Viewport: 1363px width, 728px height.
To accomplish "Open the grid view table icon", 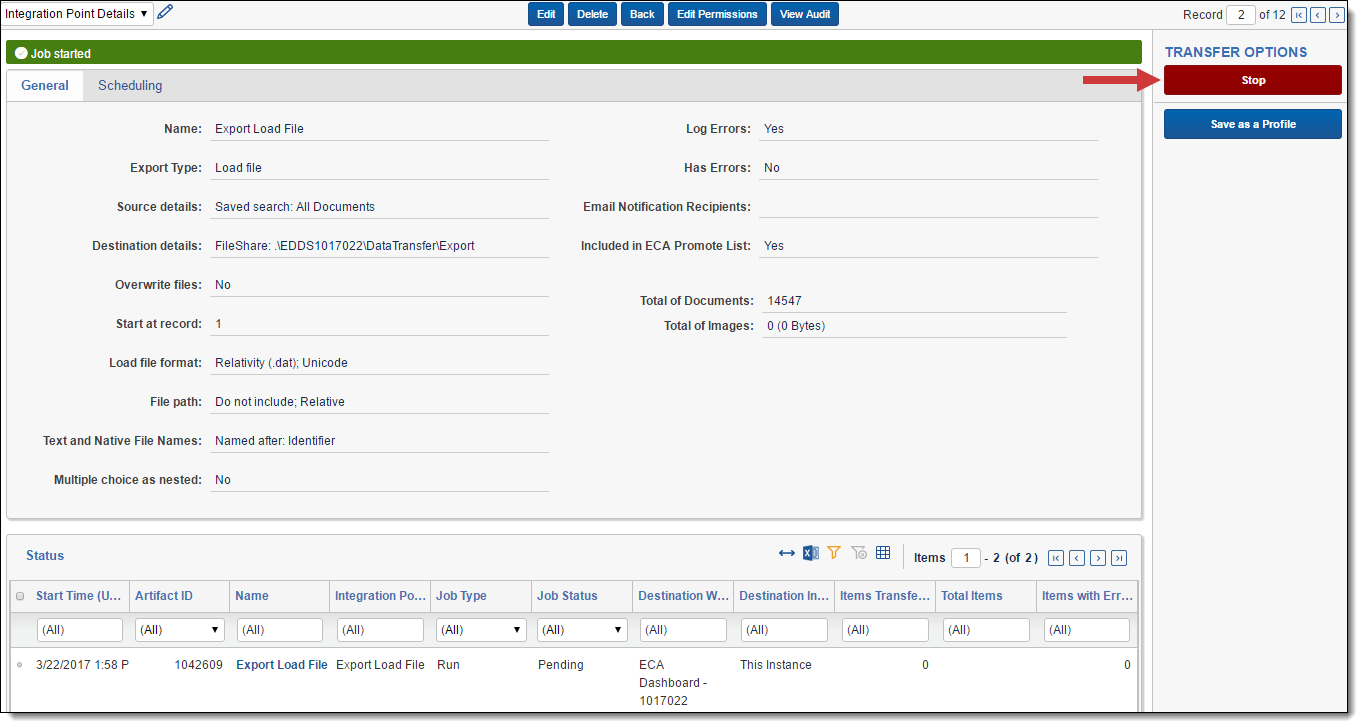I will coord(883,553).
